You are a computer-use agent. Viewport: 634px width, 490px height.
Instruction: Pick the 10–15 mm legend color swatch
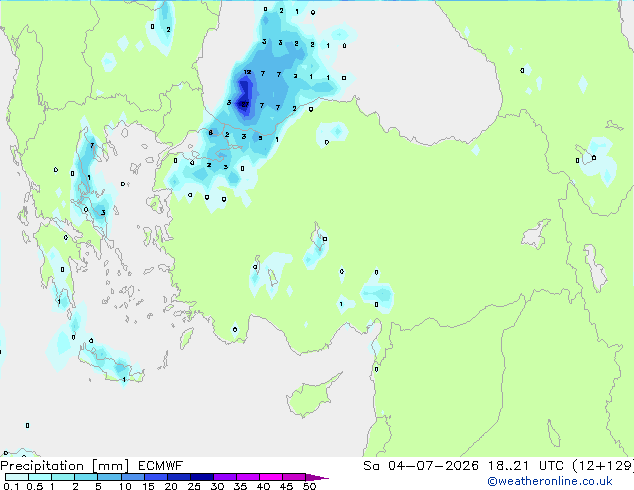[x=133, y=477]
